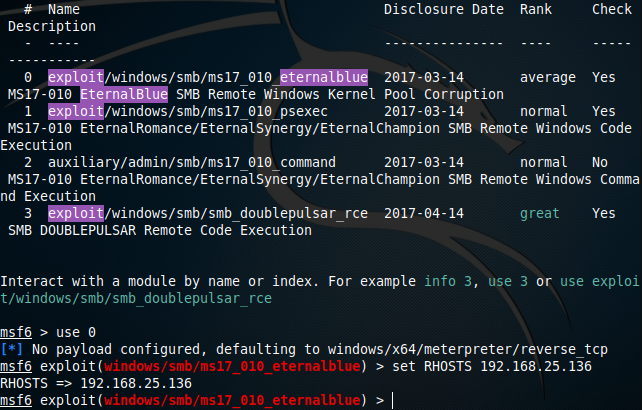
Task: Click auxiliary/admin/smb/ms17_010_command module name
Action: pos(192,162)
